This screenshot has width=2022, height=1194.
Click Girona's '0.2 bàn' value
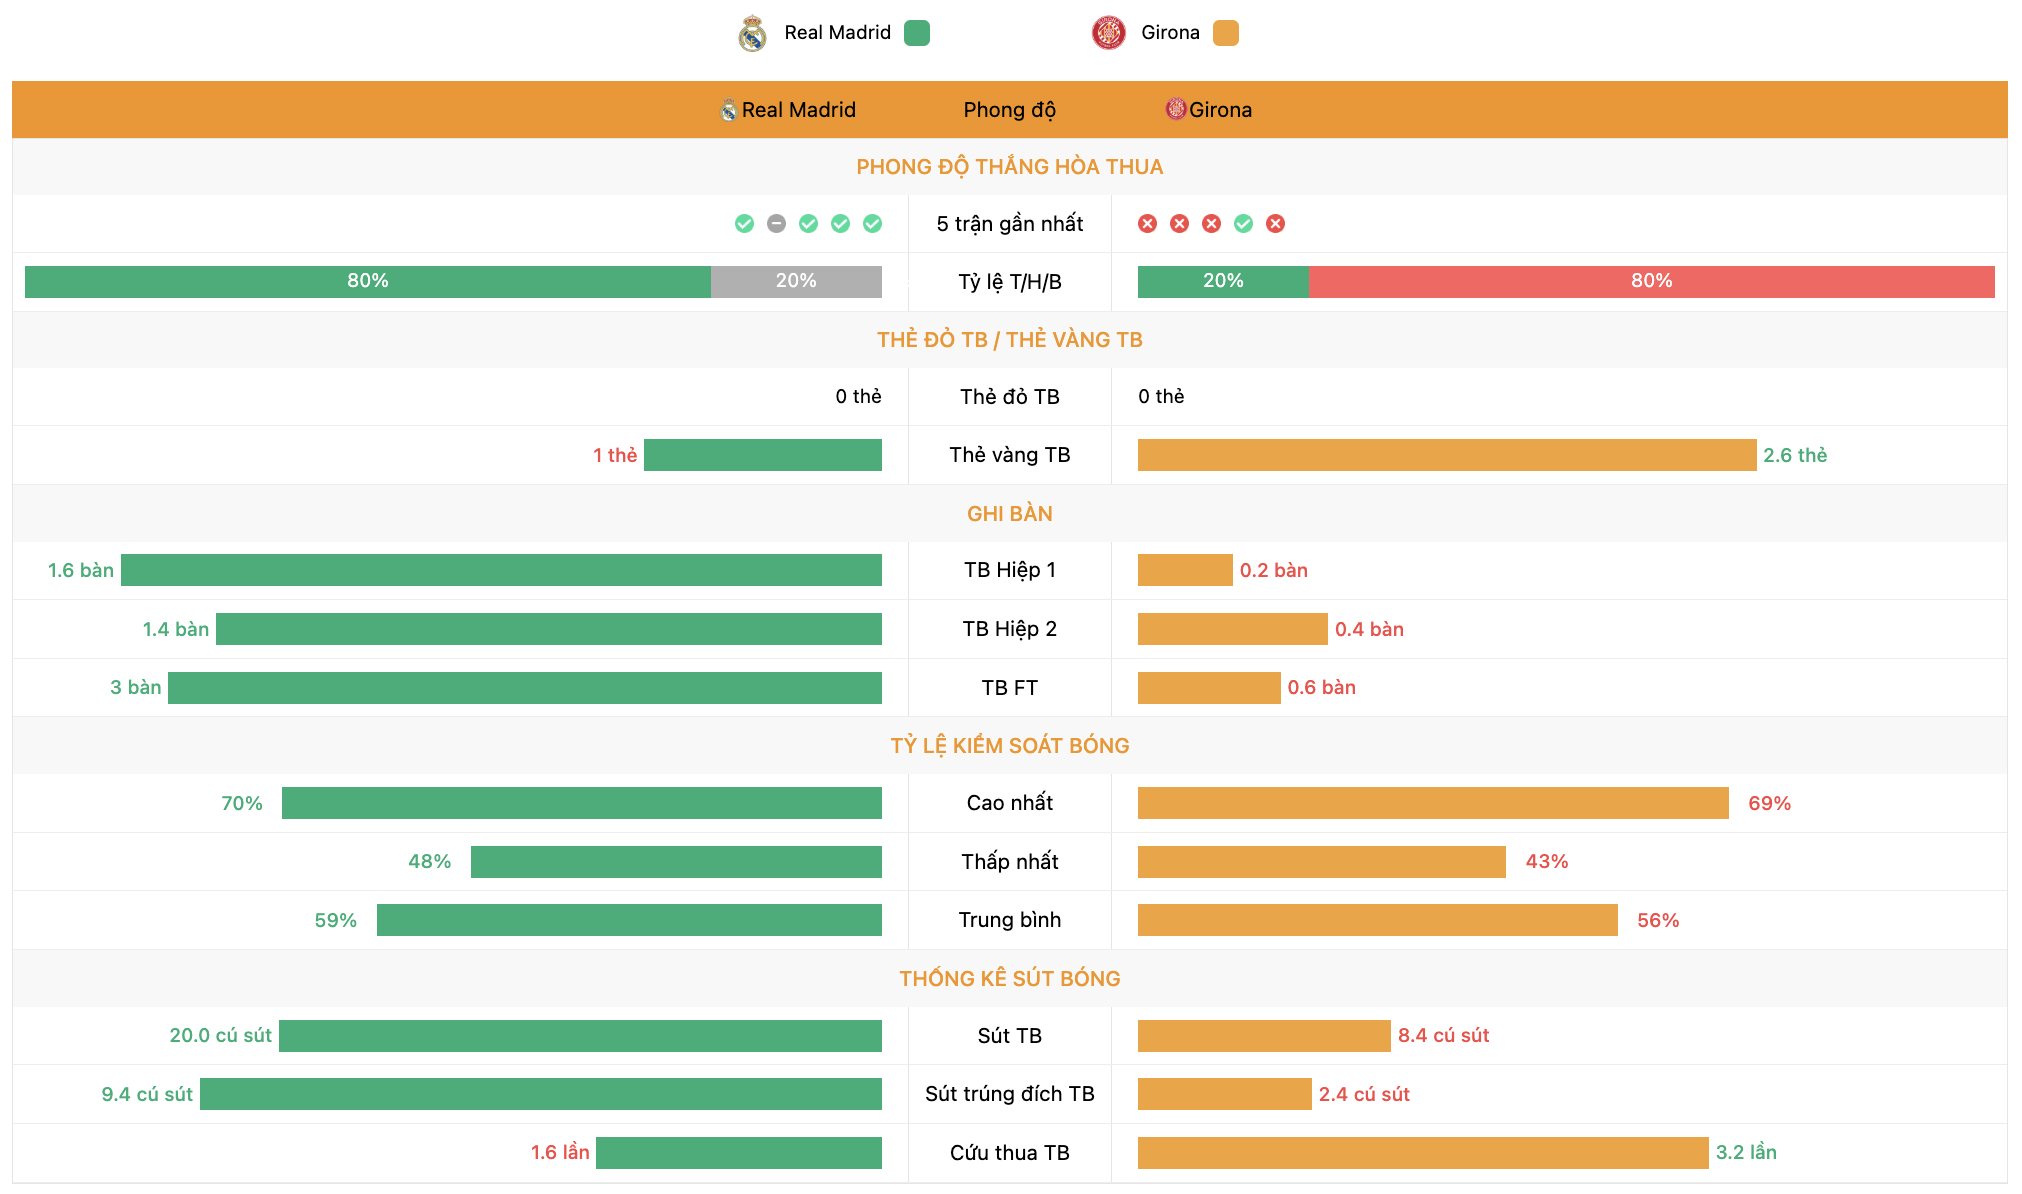(1273, 570)
